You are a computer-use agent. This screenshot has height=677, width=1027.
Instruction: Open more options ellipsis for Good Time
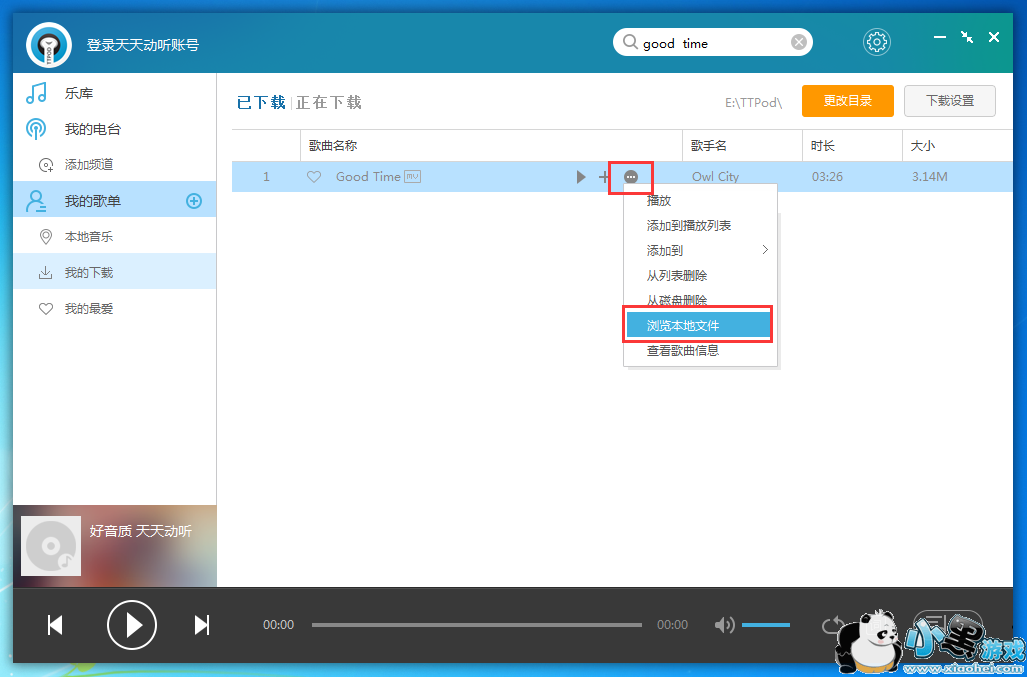(631, 177)
